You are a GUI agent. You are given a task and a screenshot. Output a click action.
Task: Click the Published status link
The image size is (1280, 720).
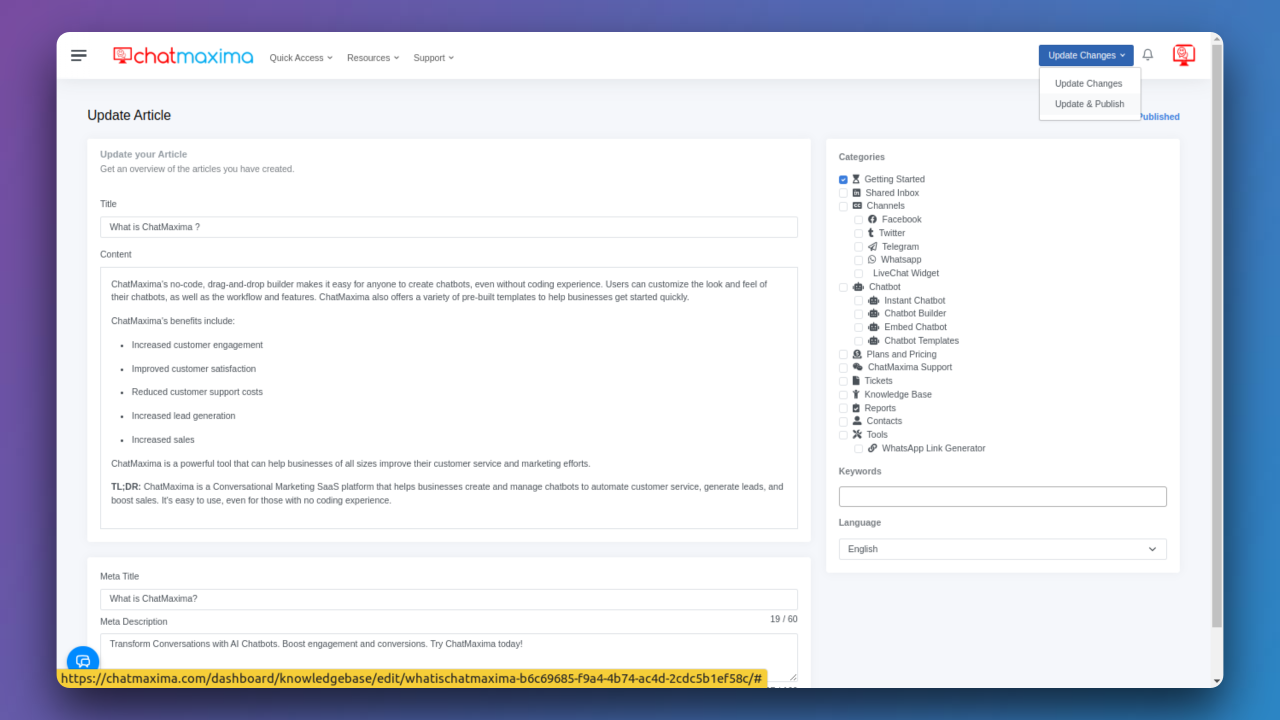1160,117
